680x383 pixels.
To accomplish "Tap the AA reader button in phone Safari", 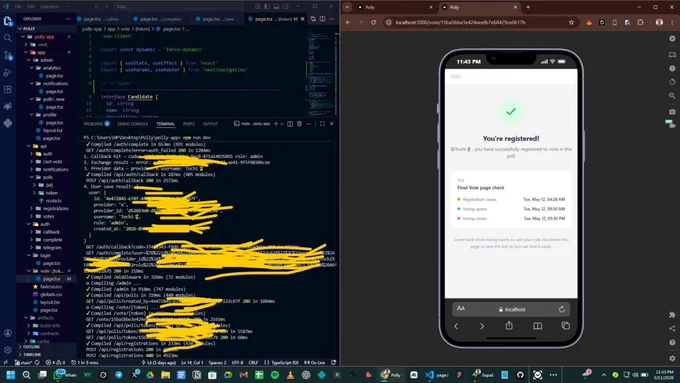I will click(x=461, y=308).
